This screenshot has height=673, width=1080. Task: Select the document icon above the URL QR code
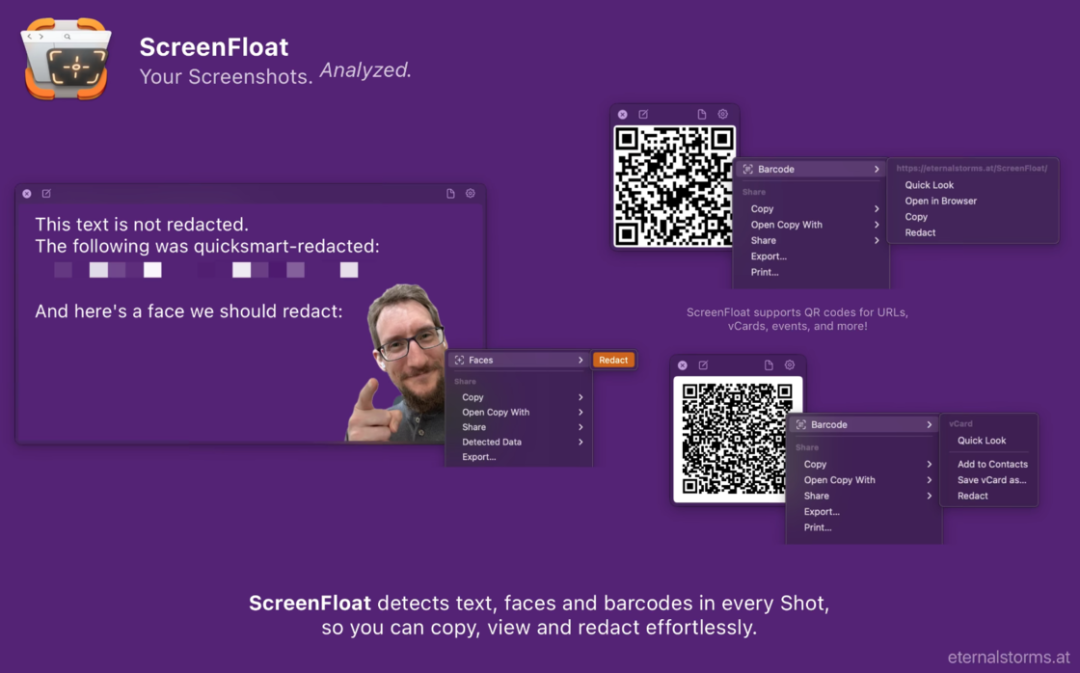coord(702,114)
